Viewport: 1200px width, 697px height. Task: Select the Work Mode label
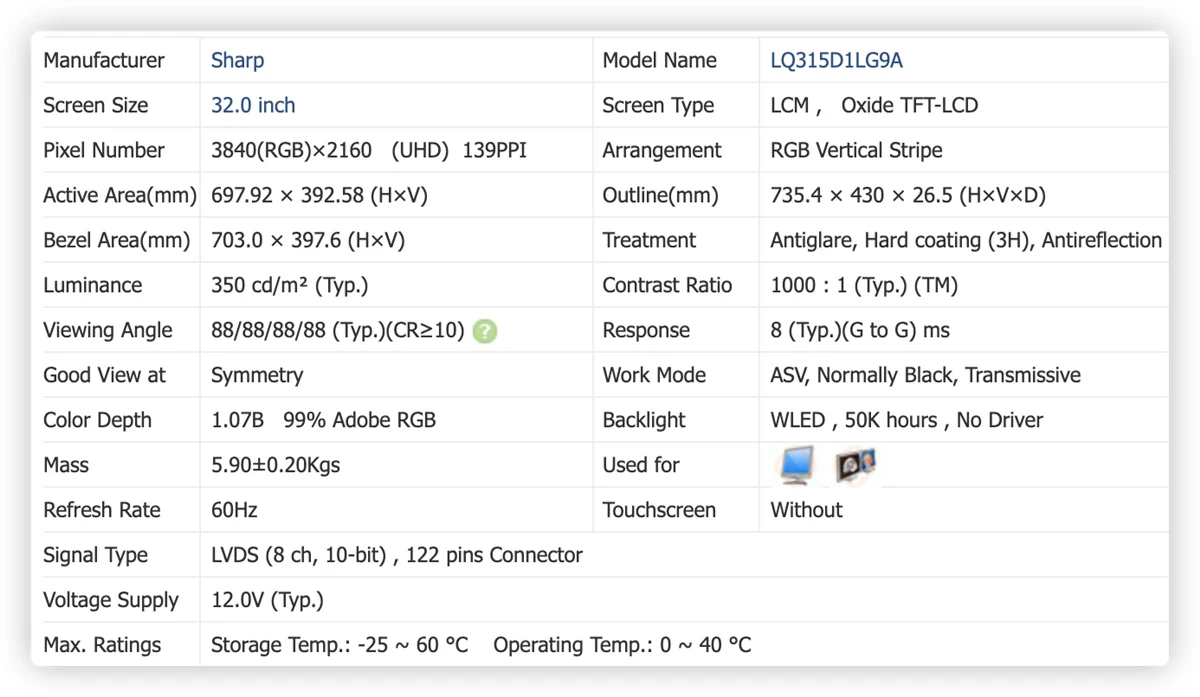(654, 375)
